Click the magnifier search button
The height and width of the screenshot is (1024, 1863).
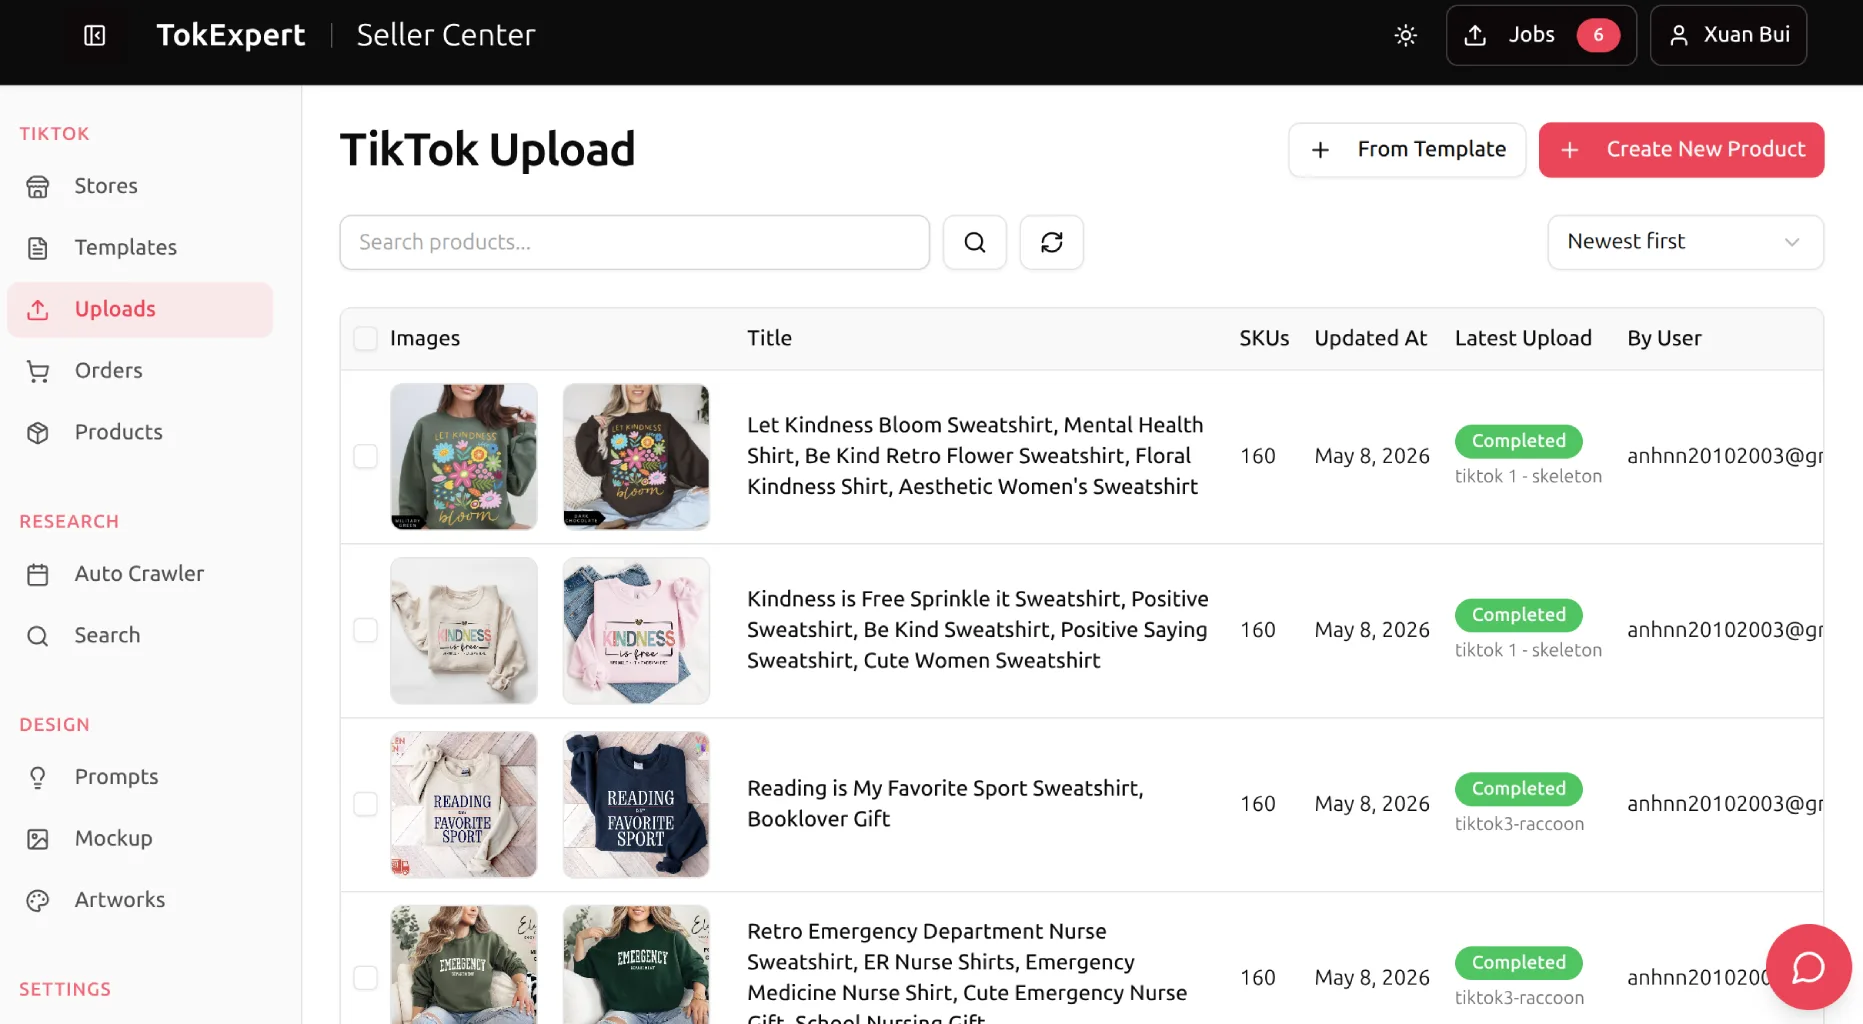[975, 242]
